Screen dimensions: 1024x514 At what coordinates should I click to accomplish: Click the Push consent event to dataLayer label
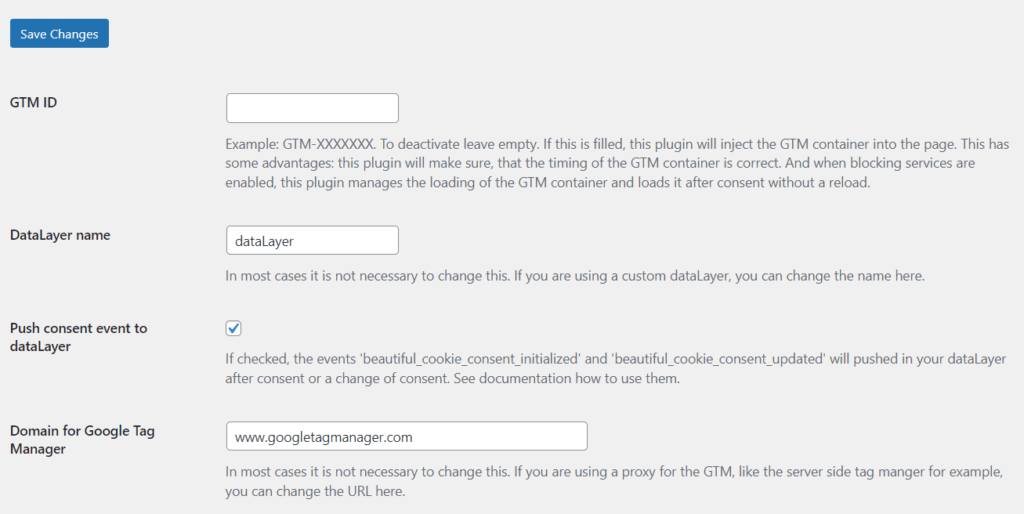click(78, 337)
